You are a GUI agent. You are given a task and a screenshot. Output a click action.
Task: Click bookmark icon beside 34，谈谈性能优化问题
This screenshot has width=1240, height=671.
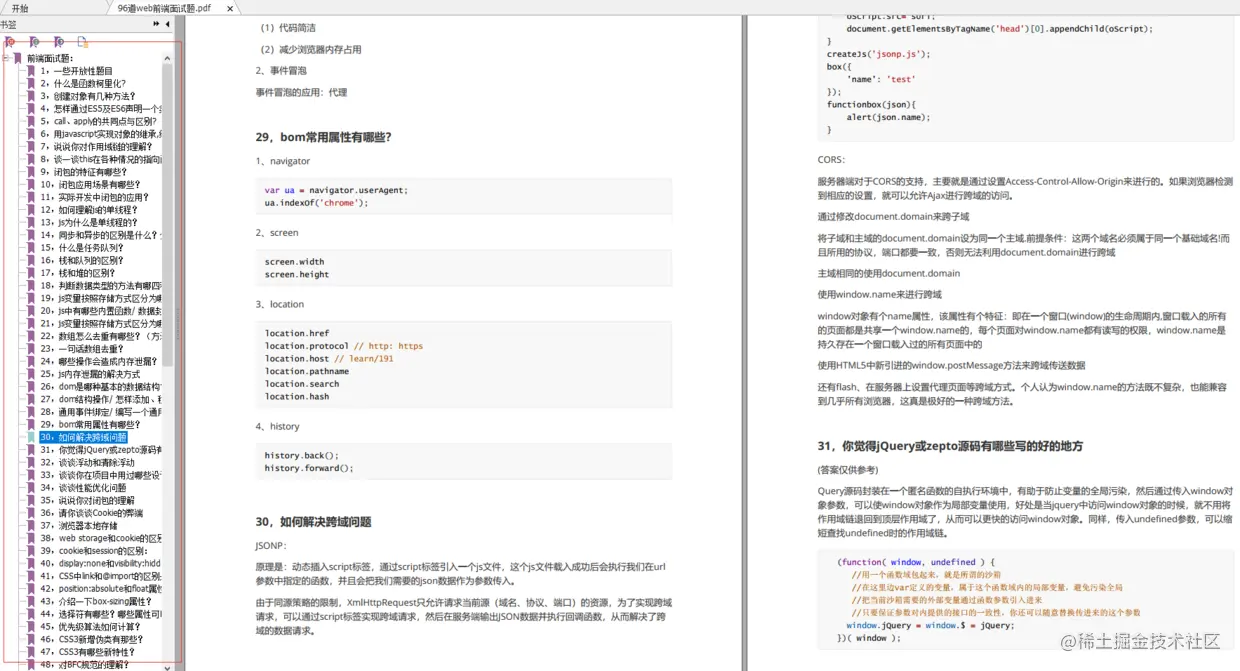coord(31,487)
